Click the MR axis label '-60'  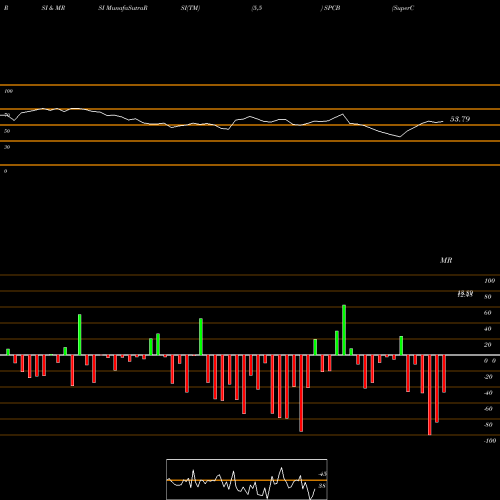488,409
